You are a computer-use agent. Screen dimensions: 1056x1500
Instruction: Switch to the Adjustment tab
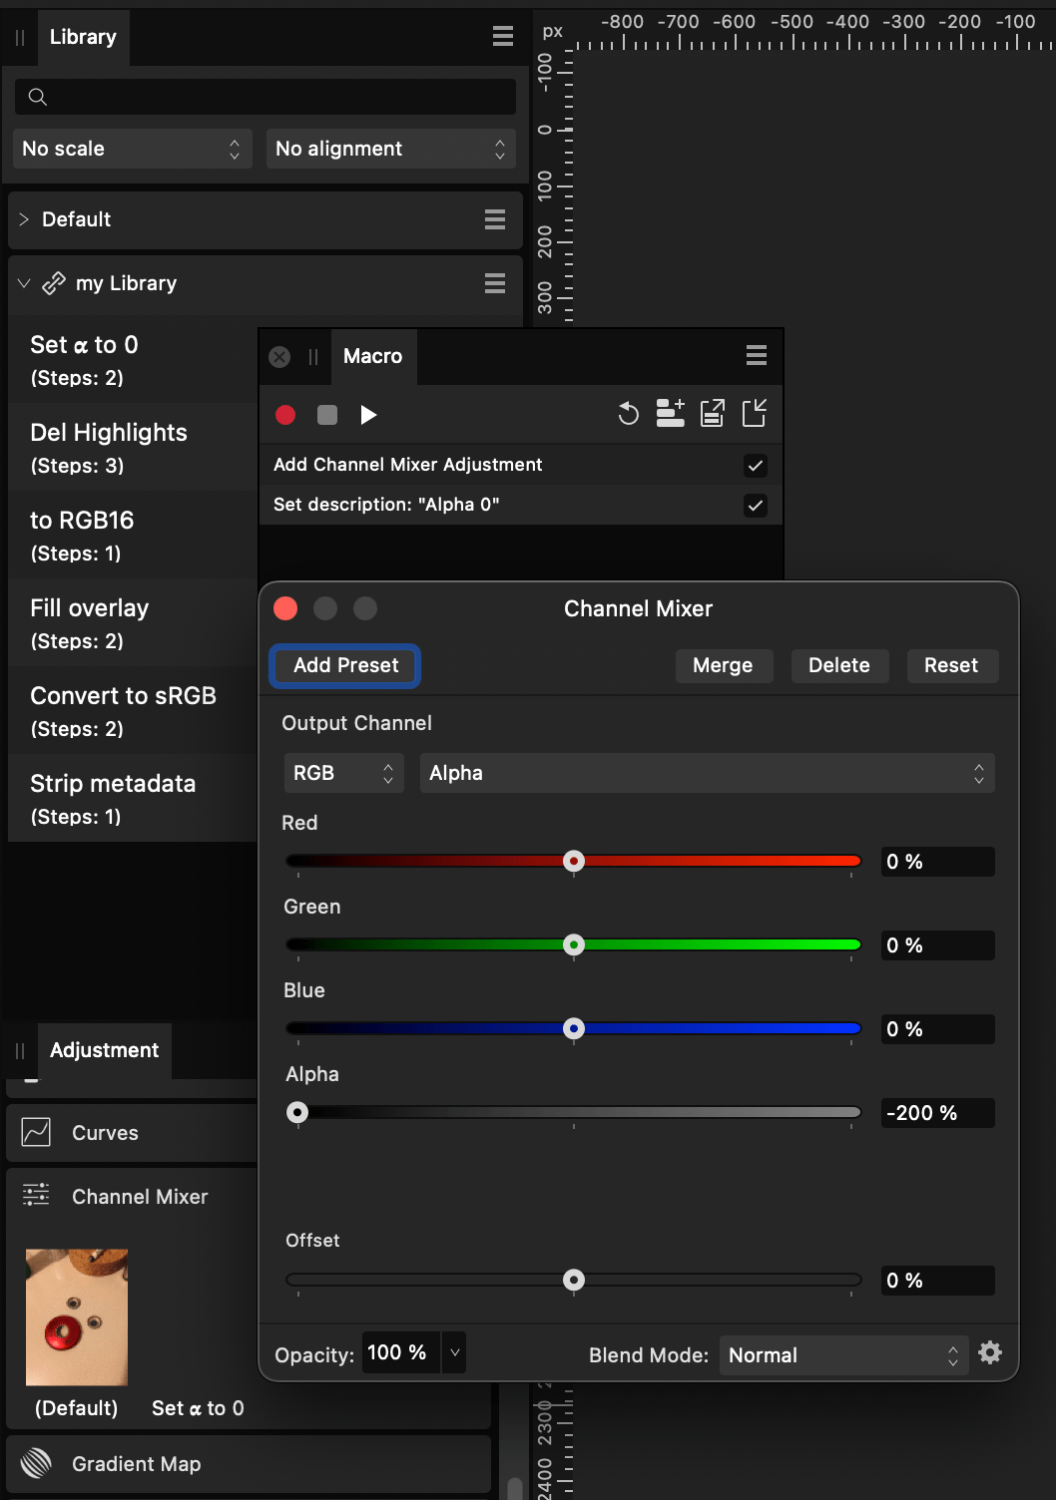click(103, 1050)
